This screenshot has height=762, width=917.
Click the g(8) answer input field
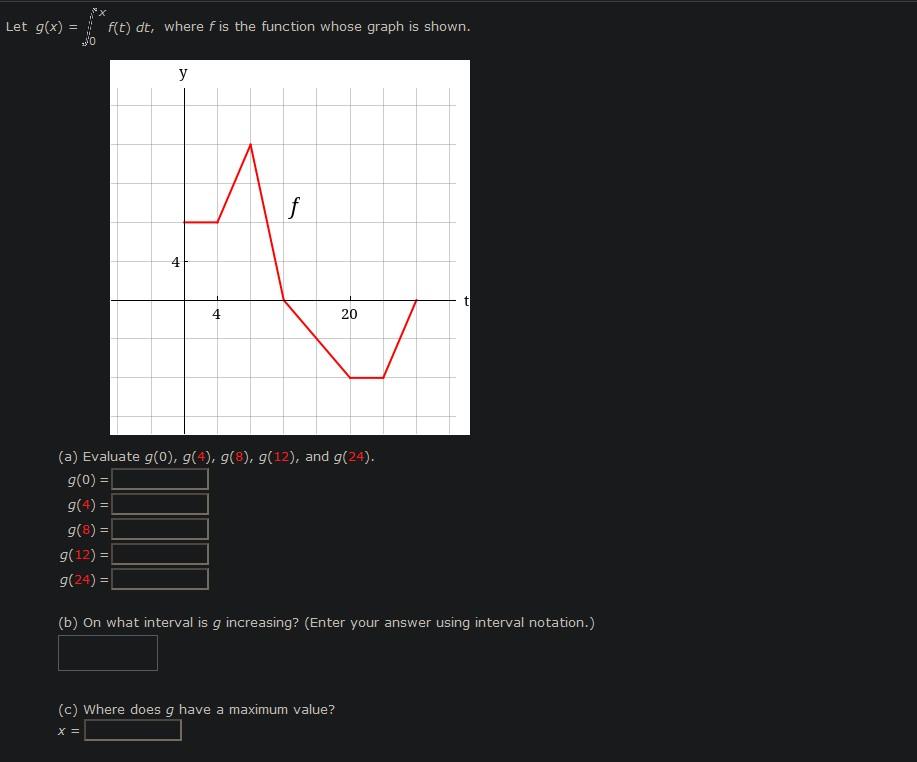pos(159,528)
